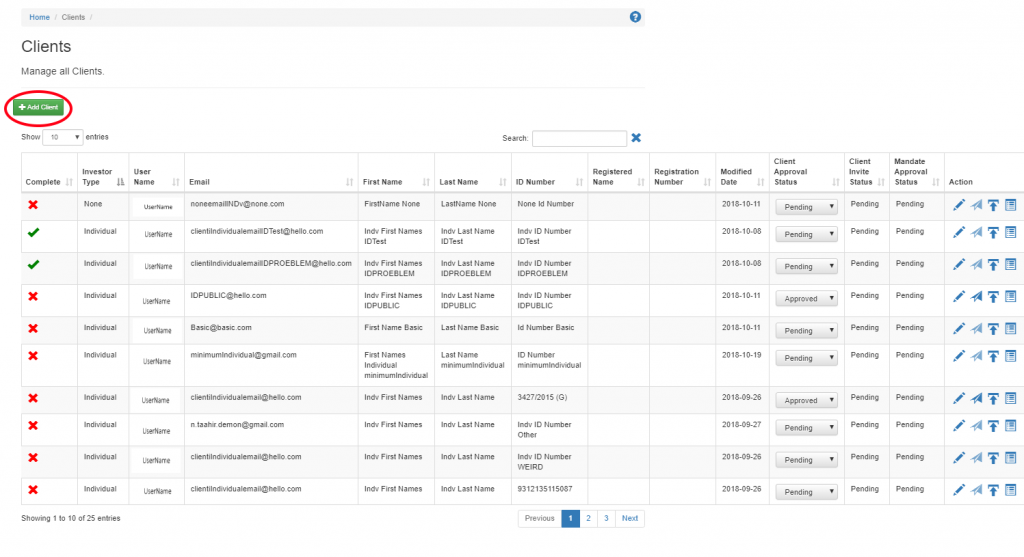1024x557 pixels.
Task: Send invite icon in 9312135115087 row
Action: (x=976, y=490)
